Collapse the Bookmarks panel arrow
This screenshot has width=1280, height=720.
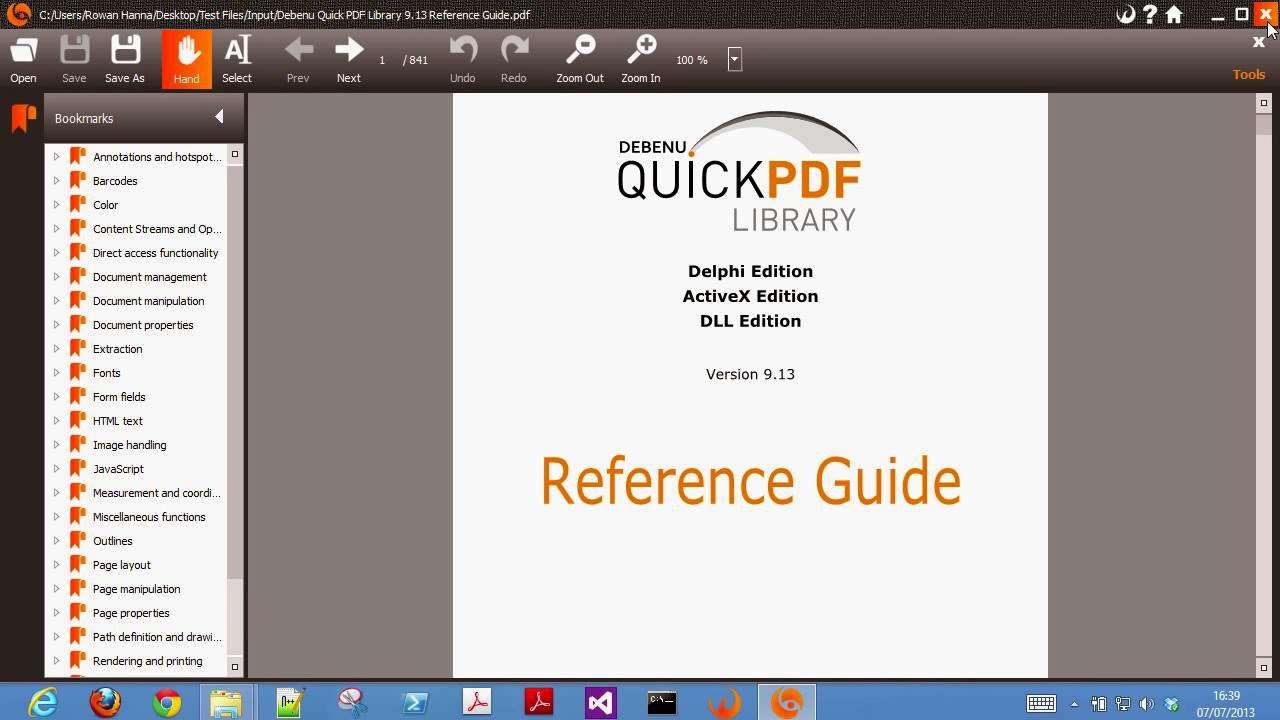[x=219, y=117]
